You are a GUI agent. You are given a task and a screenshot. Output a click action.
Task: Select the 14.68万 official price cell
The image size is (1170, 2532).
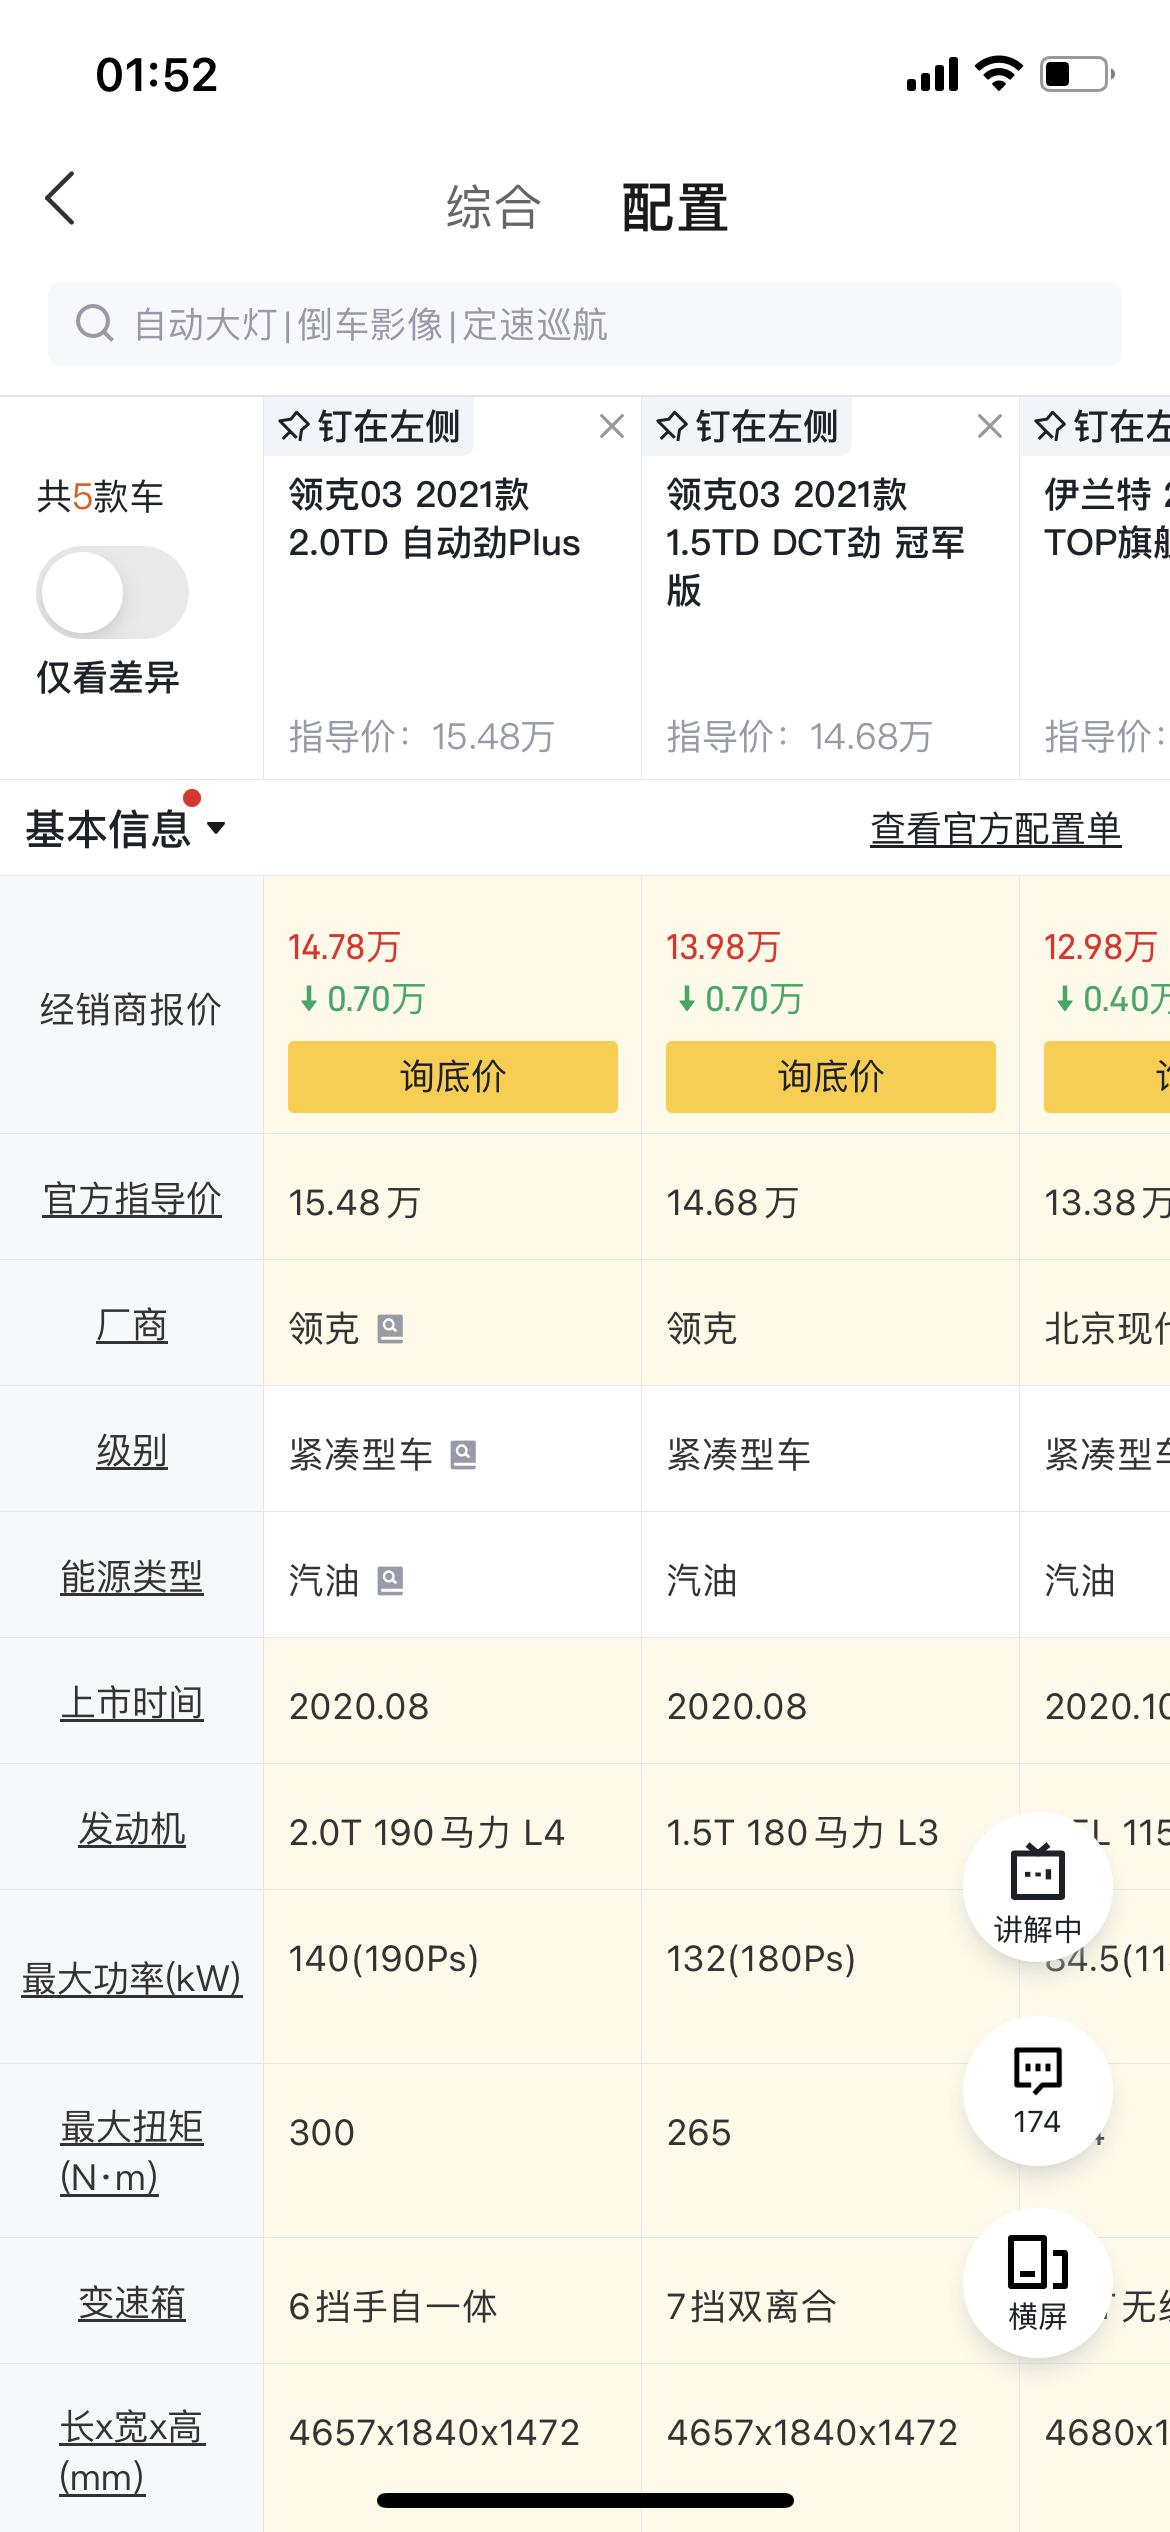point(831,1197)
